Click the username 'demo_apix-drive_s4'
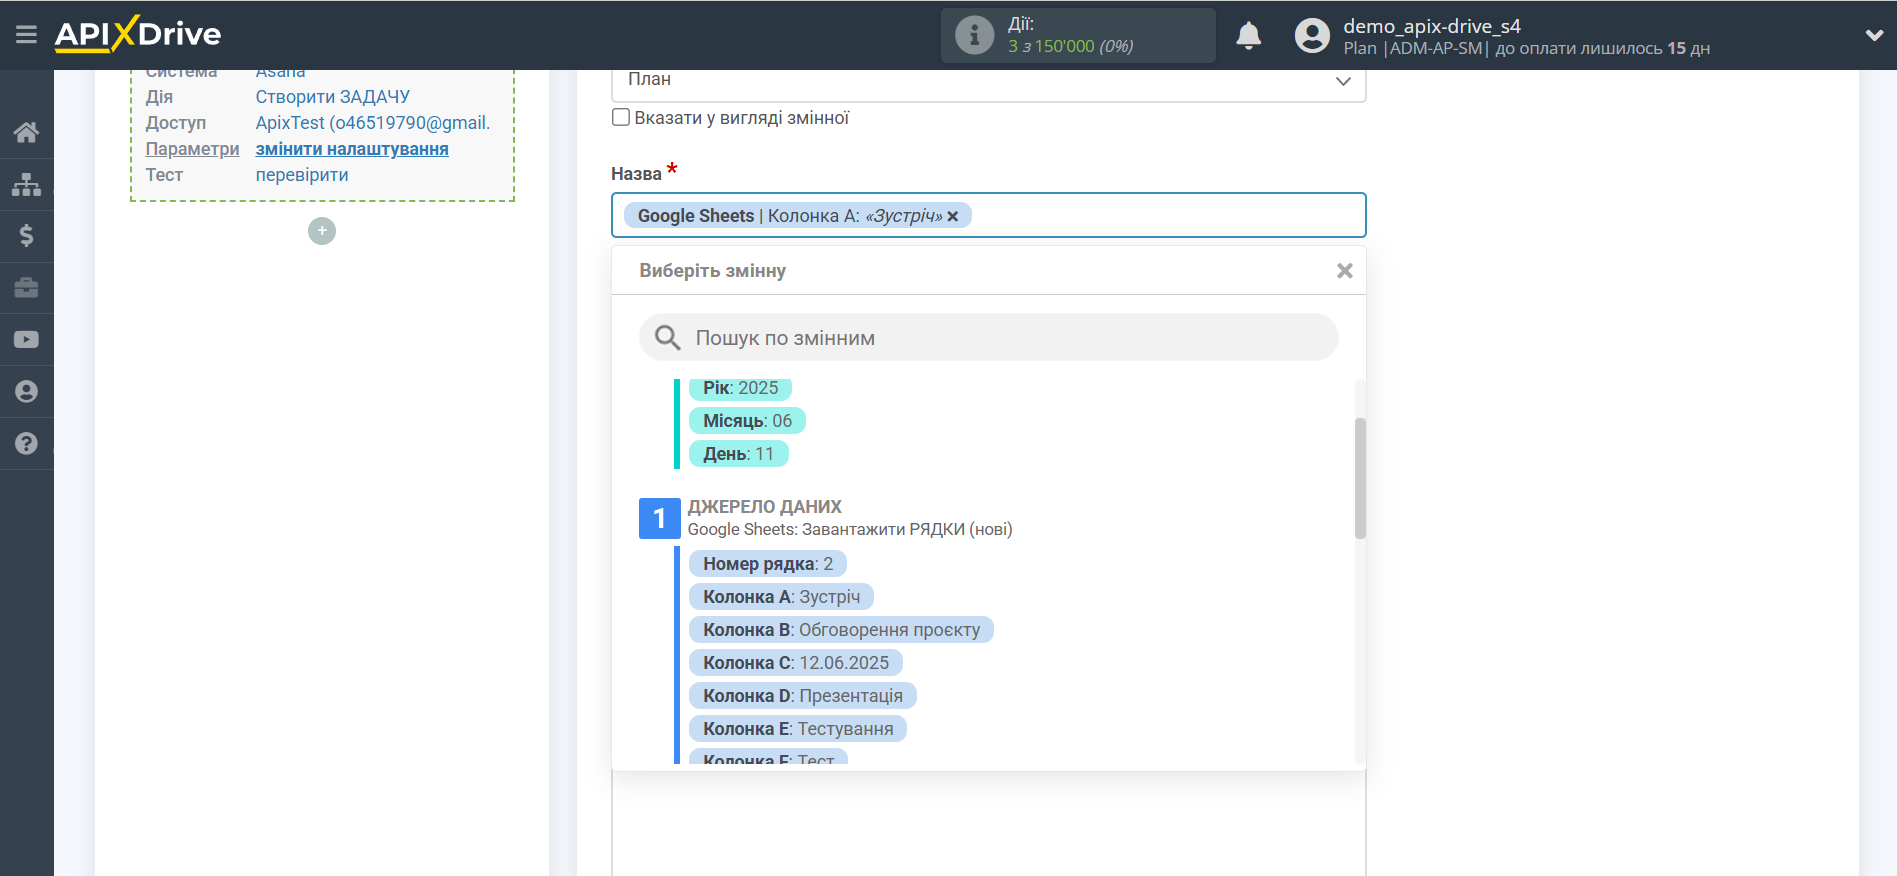Image resolution: width=1897 pixels, height=876 pixels. 1432,26
